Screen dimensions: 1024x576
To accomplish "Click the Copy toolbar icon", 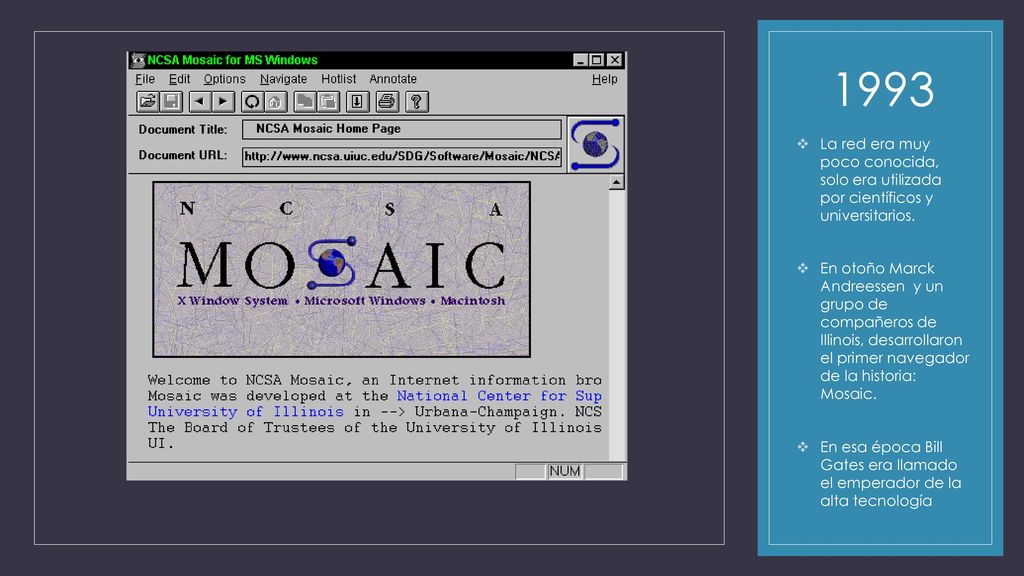I will click(304, 102).
